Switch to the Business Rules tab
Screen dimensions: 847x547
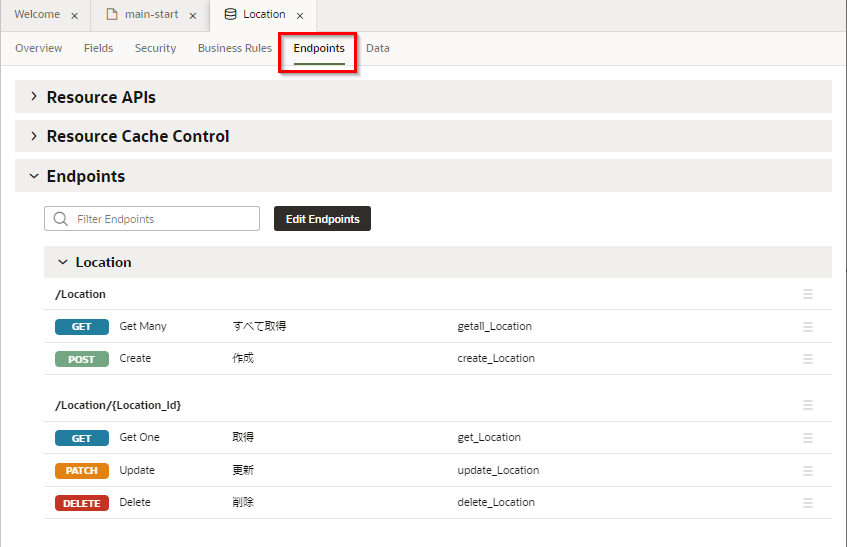coord(234,48)
